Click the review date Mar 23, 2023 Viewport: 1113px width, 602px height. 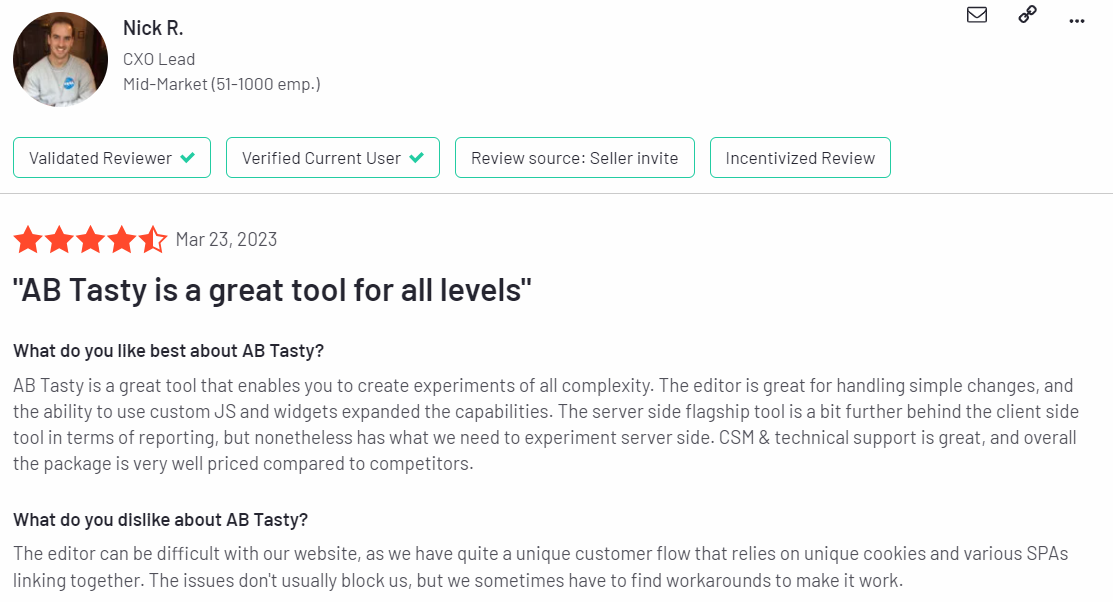[226, 240]
